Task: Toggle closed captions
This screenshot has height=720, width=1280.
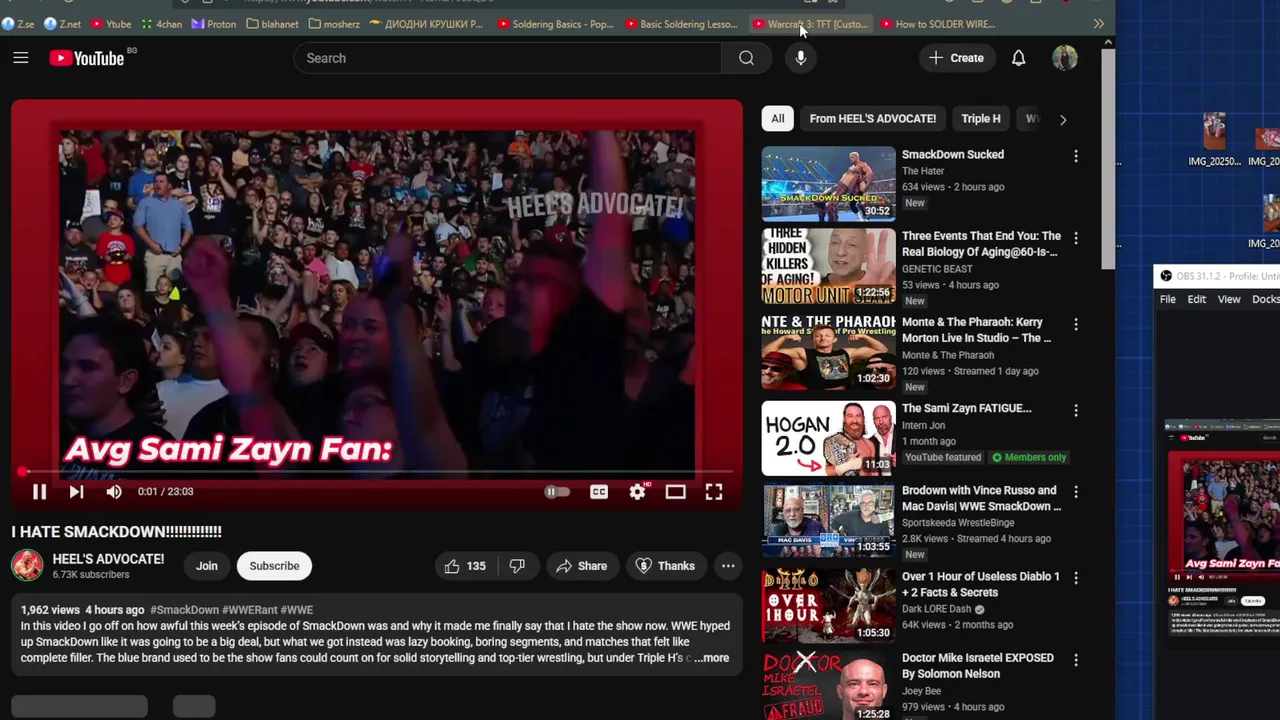Action: (598, 491)
